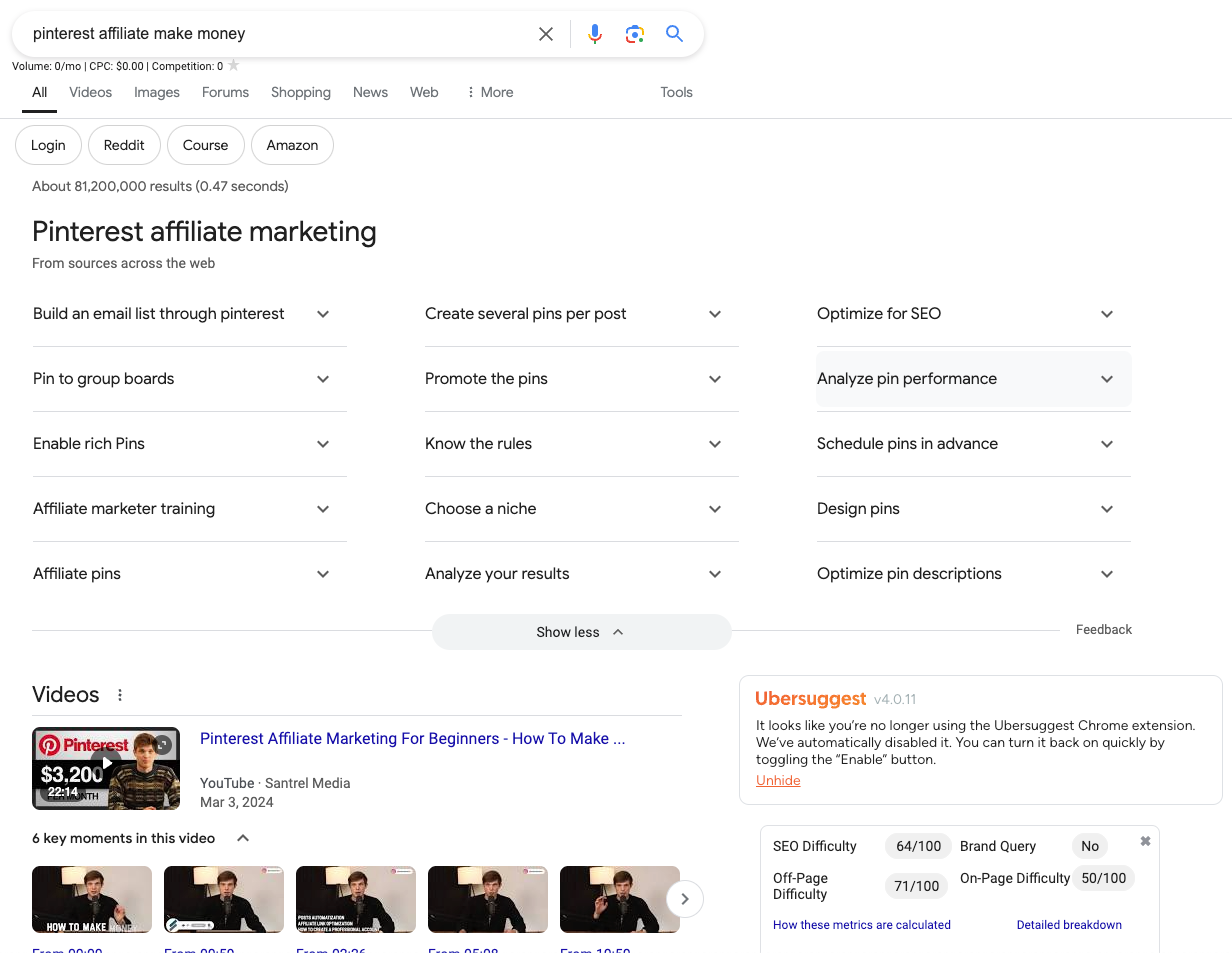Click the On-Page Difficulty 50/100 value
1232x953 pixels.
pyautogui.click(x=1104, y=878)
